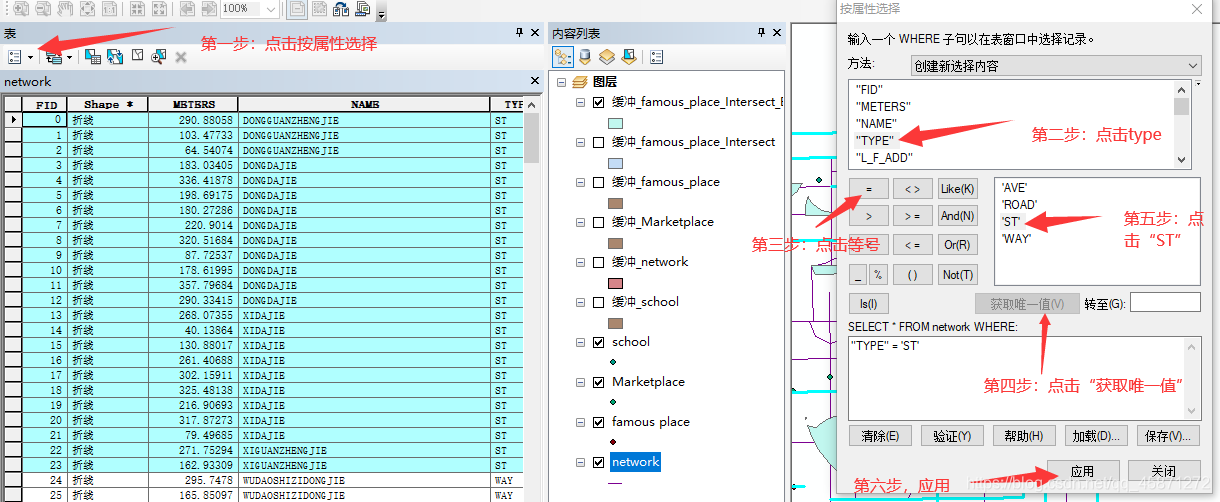Image resolution: width=1220 pixels, height=502 pixels.
Task: Go forward to next extent arrow icon
Action: [207, 9]
